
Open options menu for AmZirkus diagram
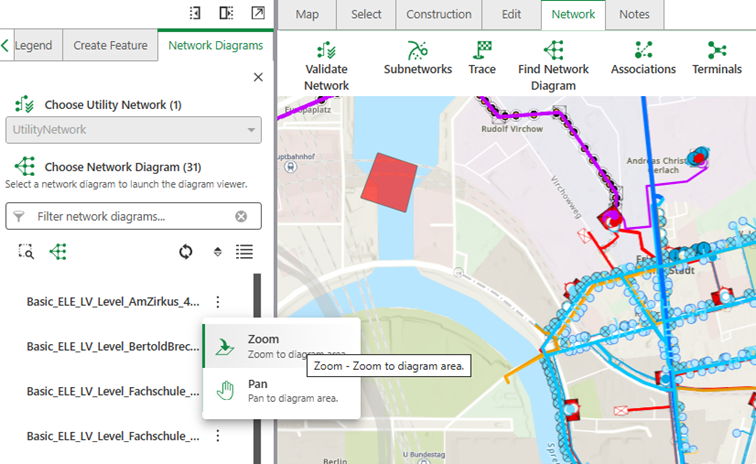tap(218, 302)
